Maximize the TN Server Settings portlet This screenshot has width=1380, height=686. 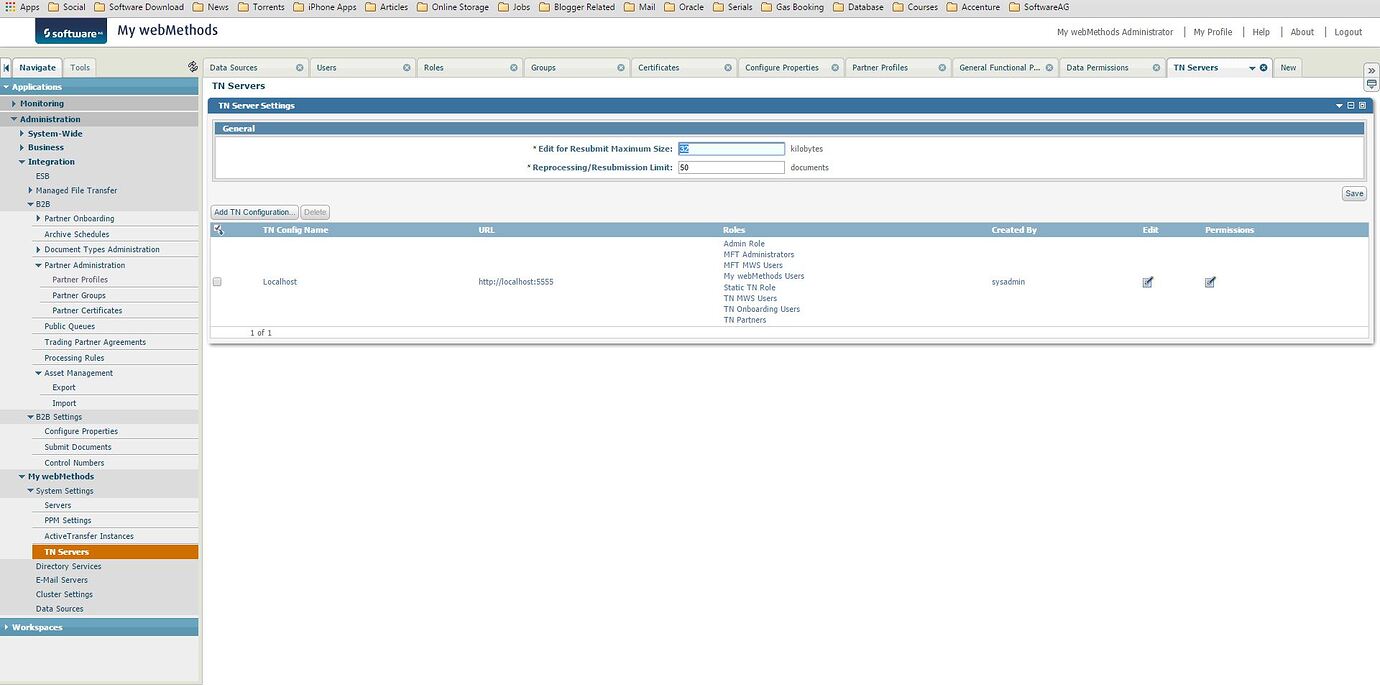point(1362,105)
